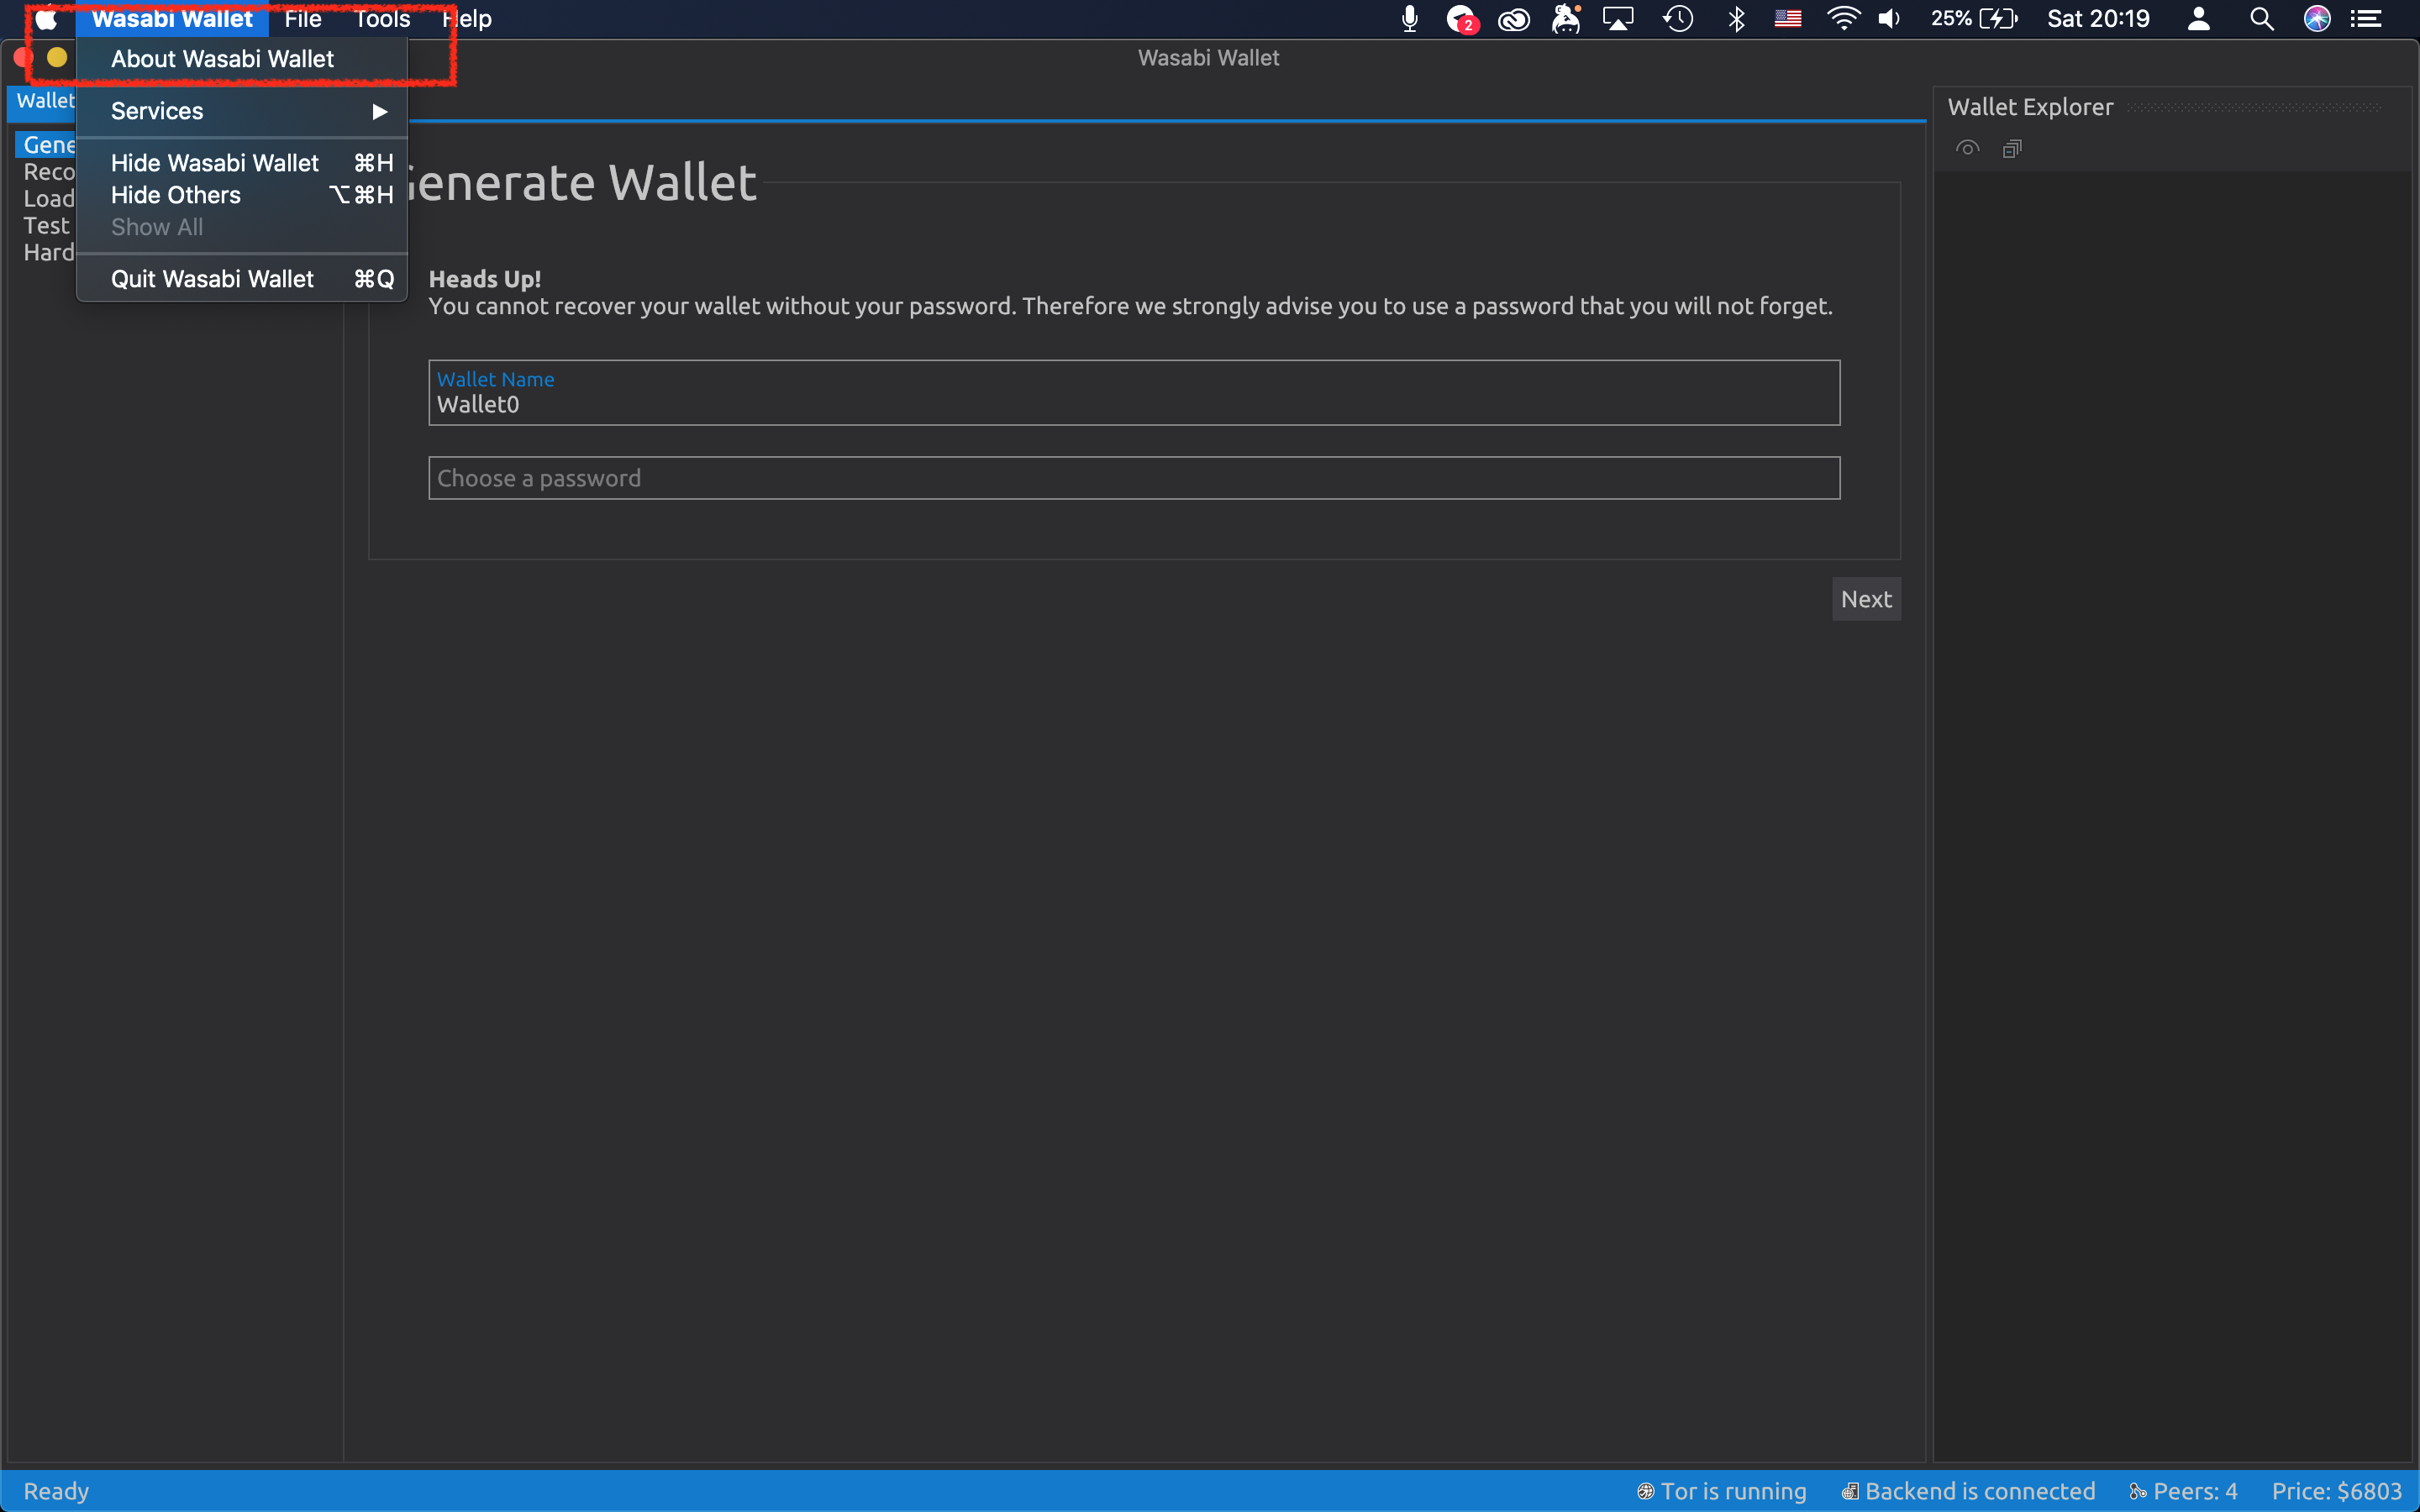Open Siri from the menu bar
Screen dimensions: 2420x1512
2317,19
